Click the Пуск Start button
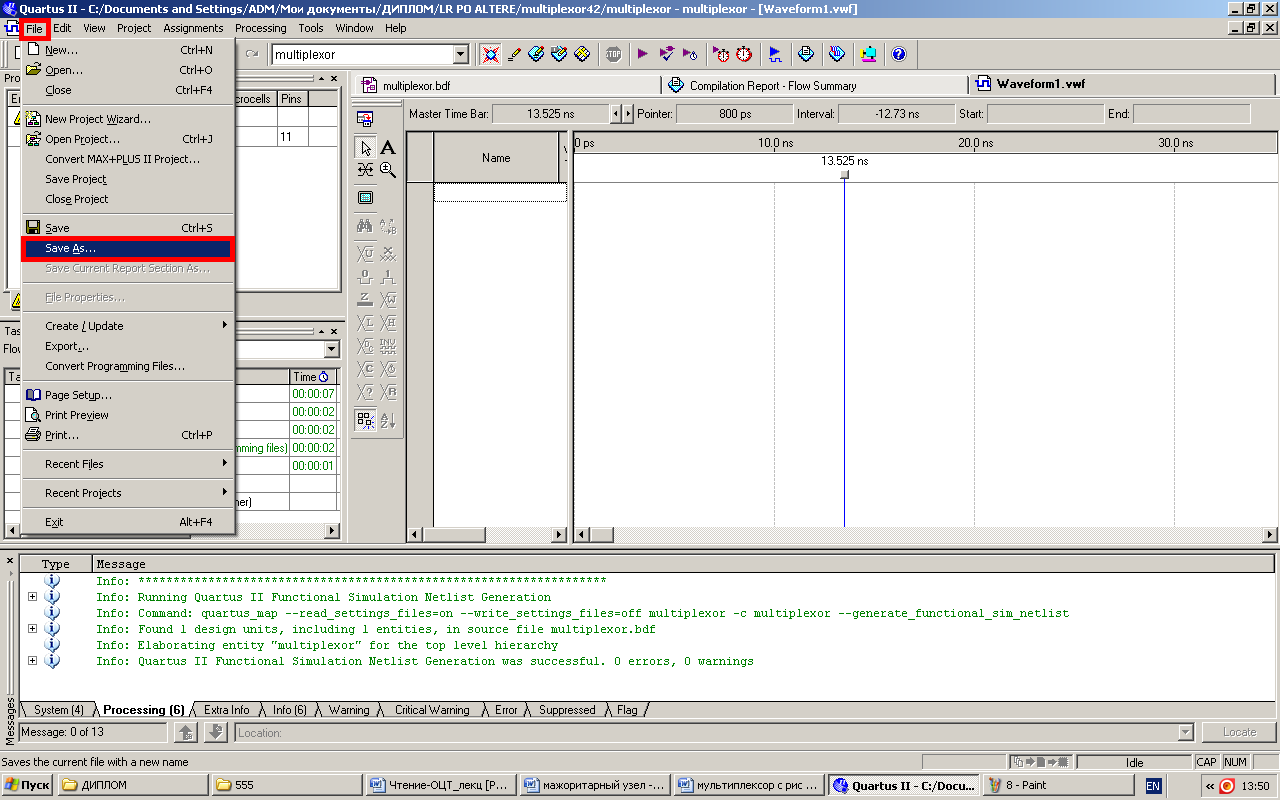The width and height of the screenshot is (1280, 800). click(27, 785)
